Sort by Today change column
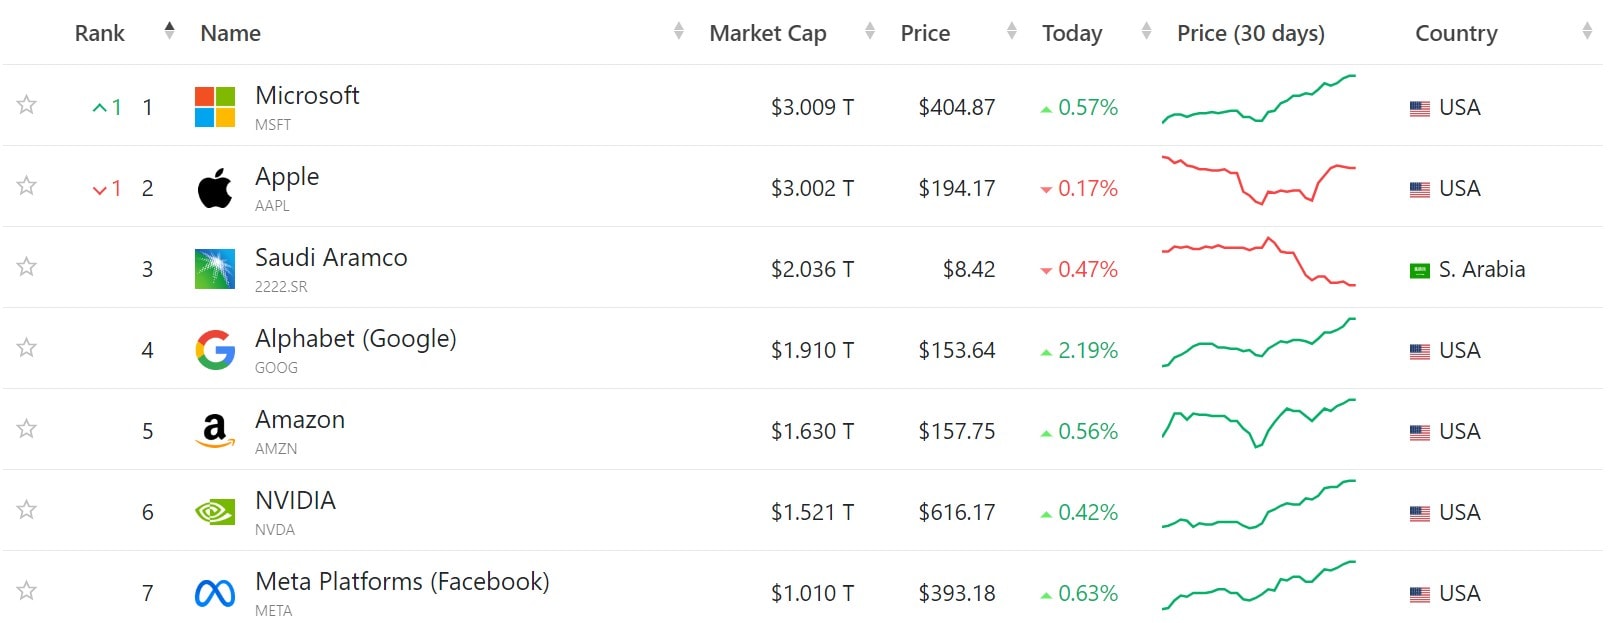 [1072, 33]
